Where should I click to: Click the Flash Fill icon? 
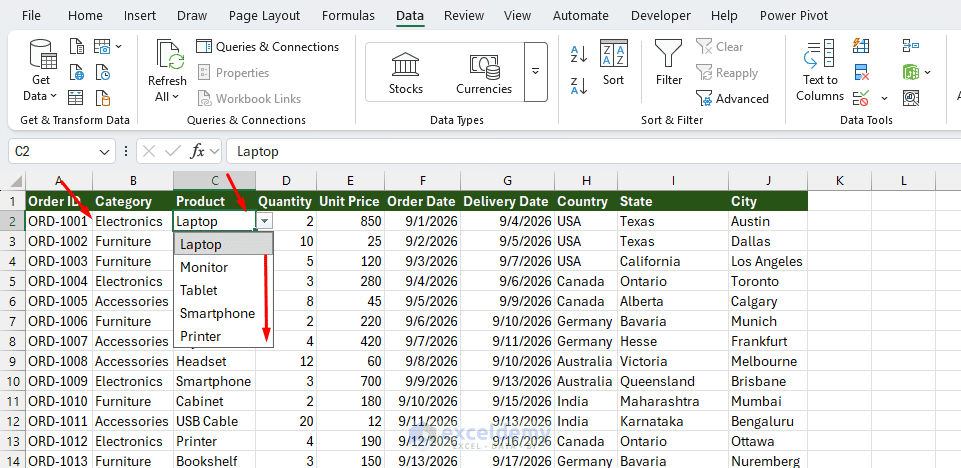(861, 47)
